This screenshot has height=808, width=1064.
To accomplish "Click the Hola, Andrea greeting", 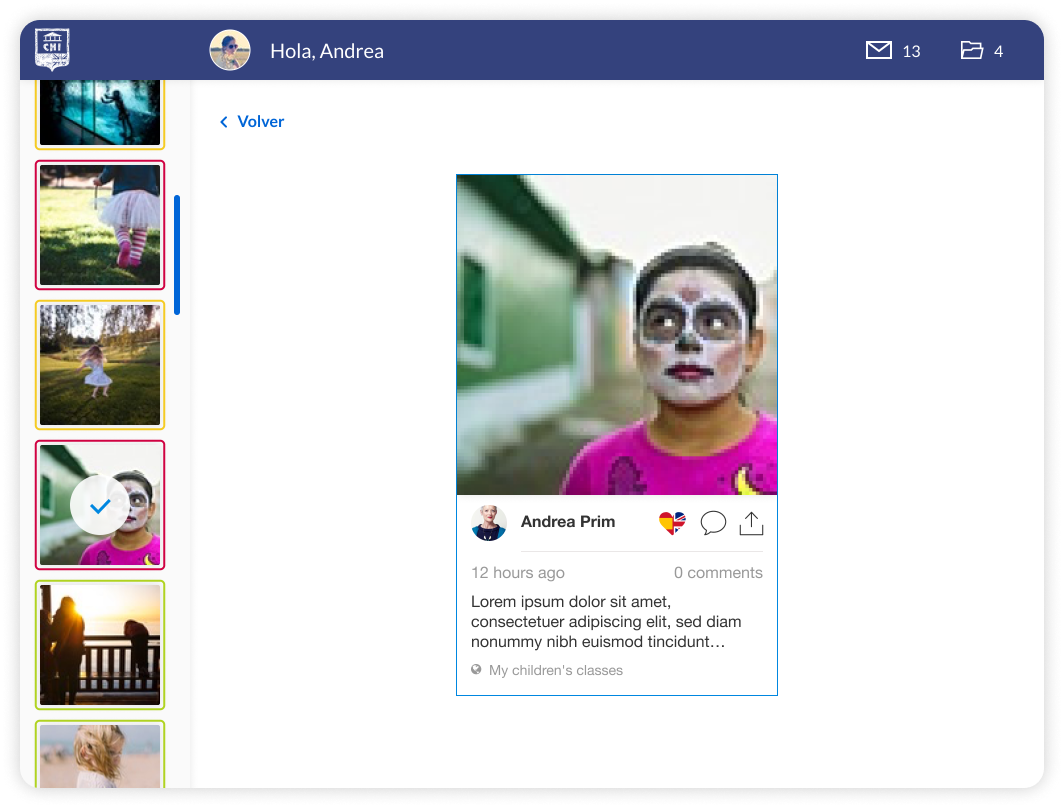I will click(327, 51).
